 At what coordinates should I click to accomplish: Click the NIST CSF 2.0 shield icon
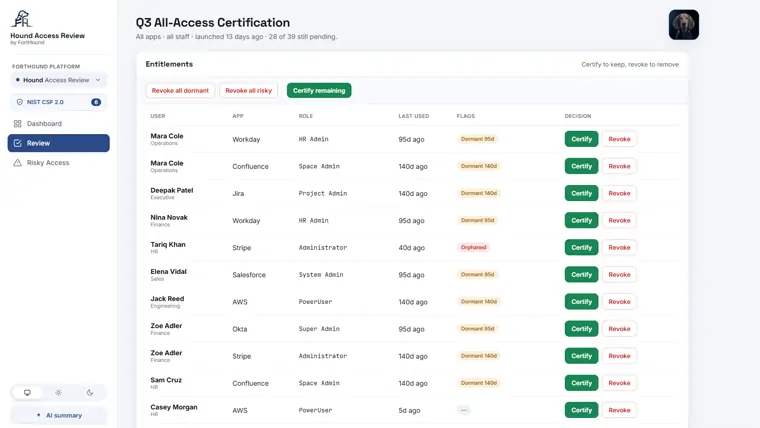20,102
